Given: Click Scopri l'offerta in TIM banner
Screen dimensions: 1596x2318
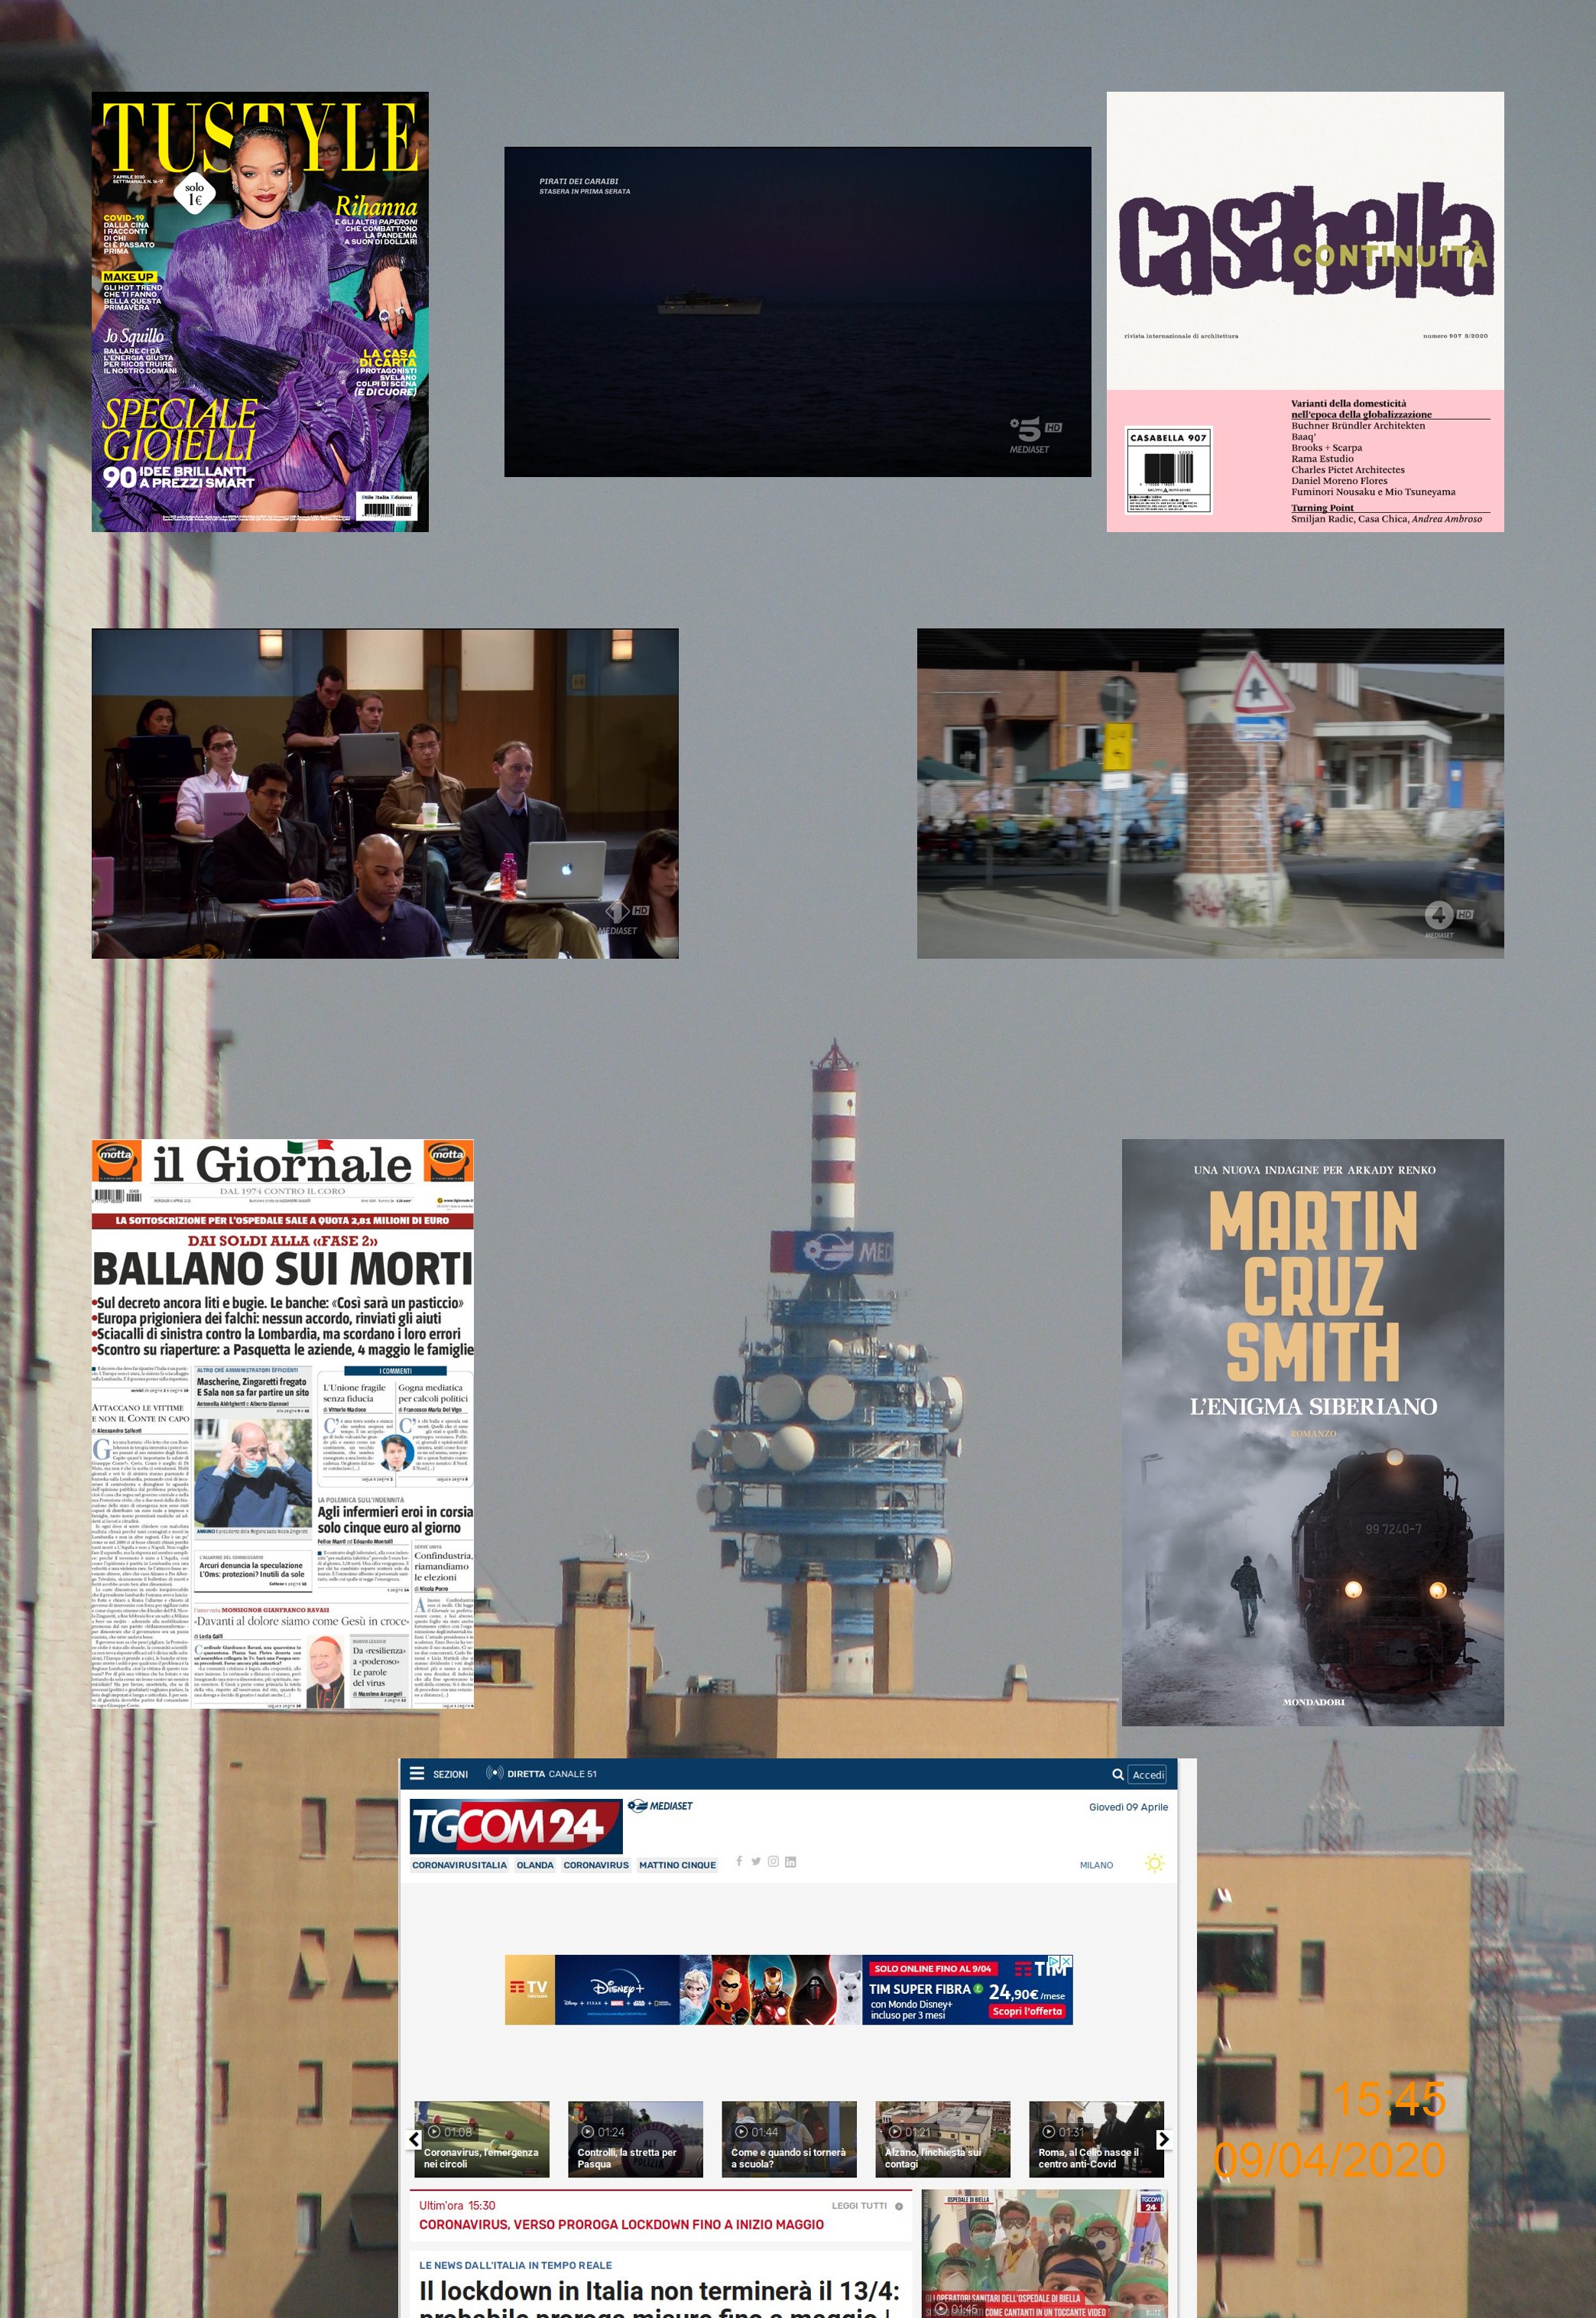Looking at the screenshot, I should click(x=1027, y=2011).
